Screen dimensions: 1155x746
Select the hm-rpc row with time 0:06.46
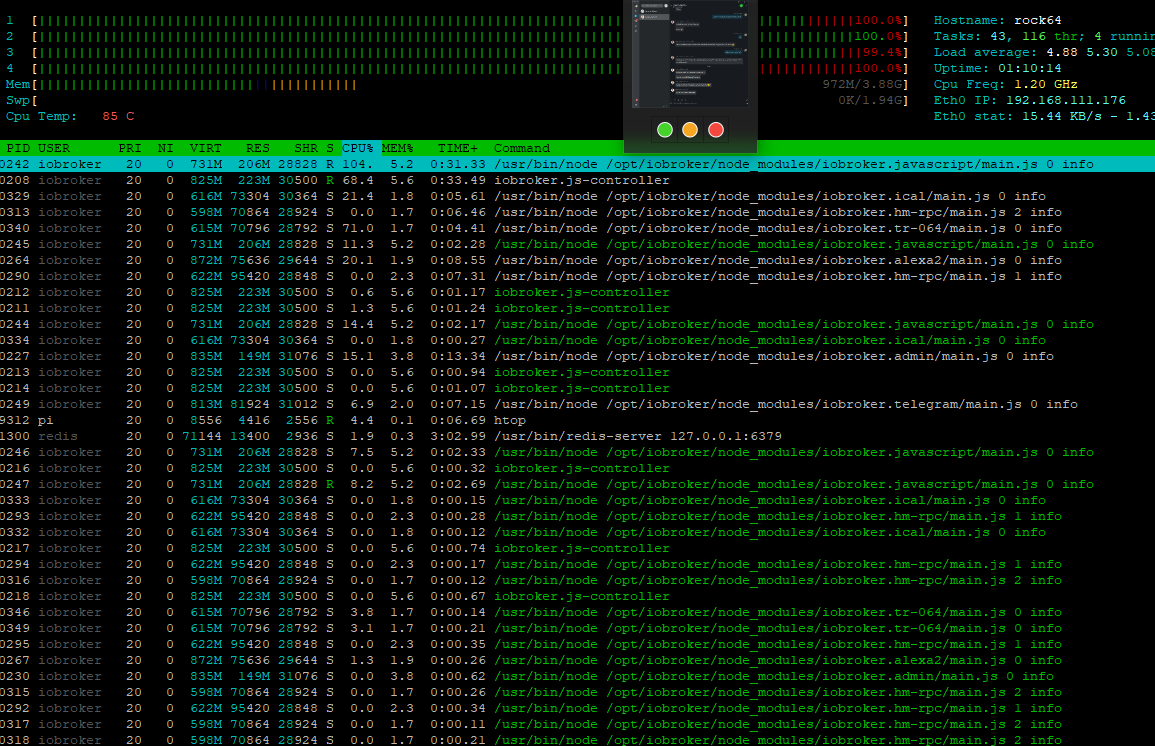coord(578,212)
